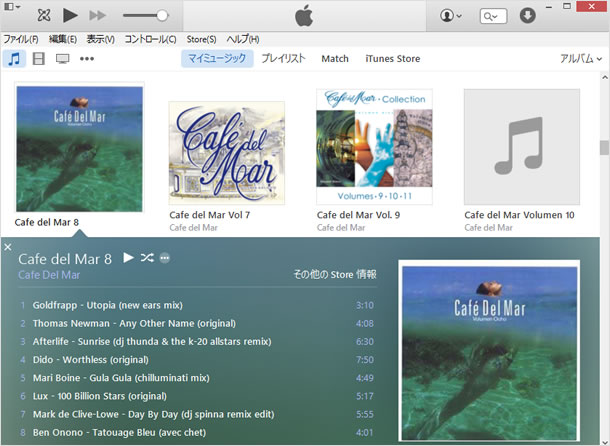Open the ヘルプ(H) menu
The width and height of the screenshot is (610, 446).
pos(243,39)
